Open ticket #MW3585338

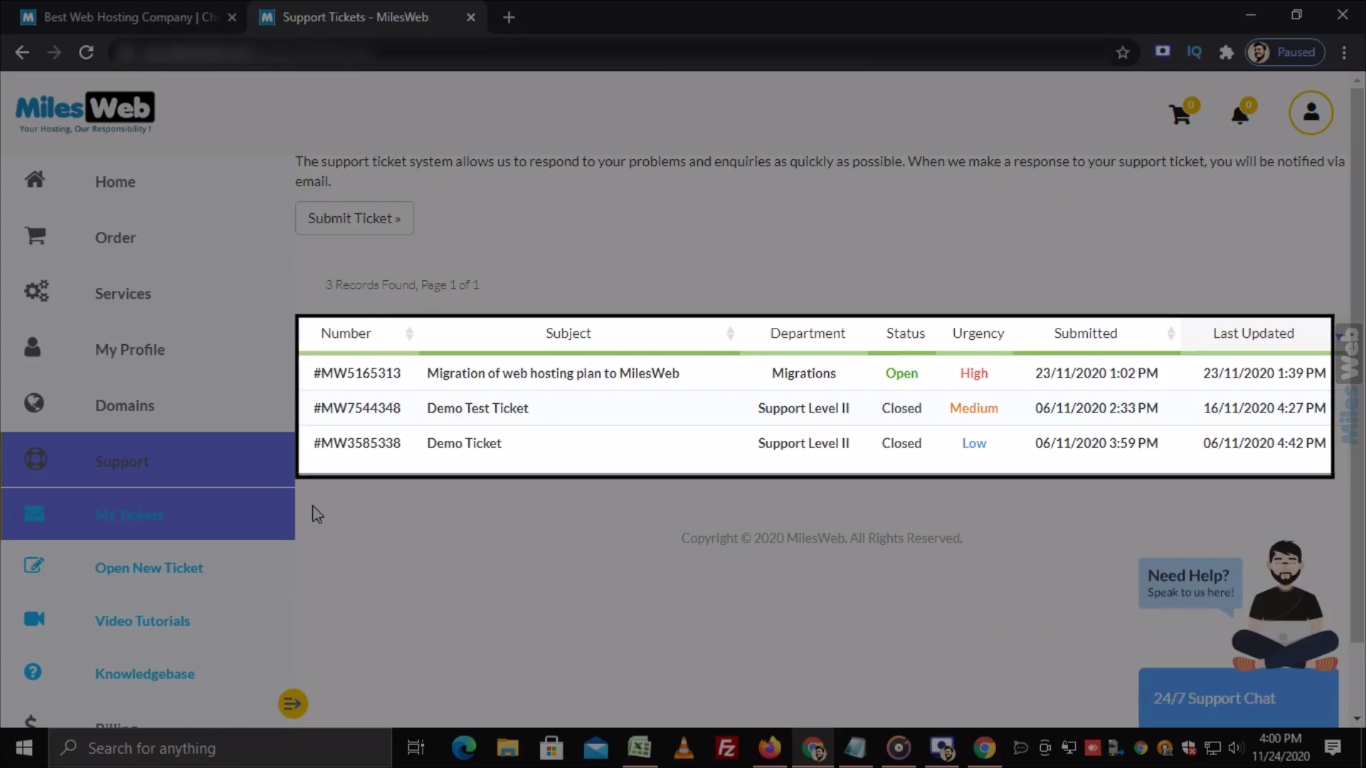357,443
